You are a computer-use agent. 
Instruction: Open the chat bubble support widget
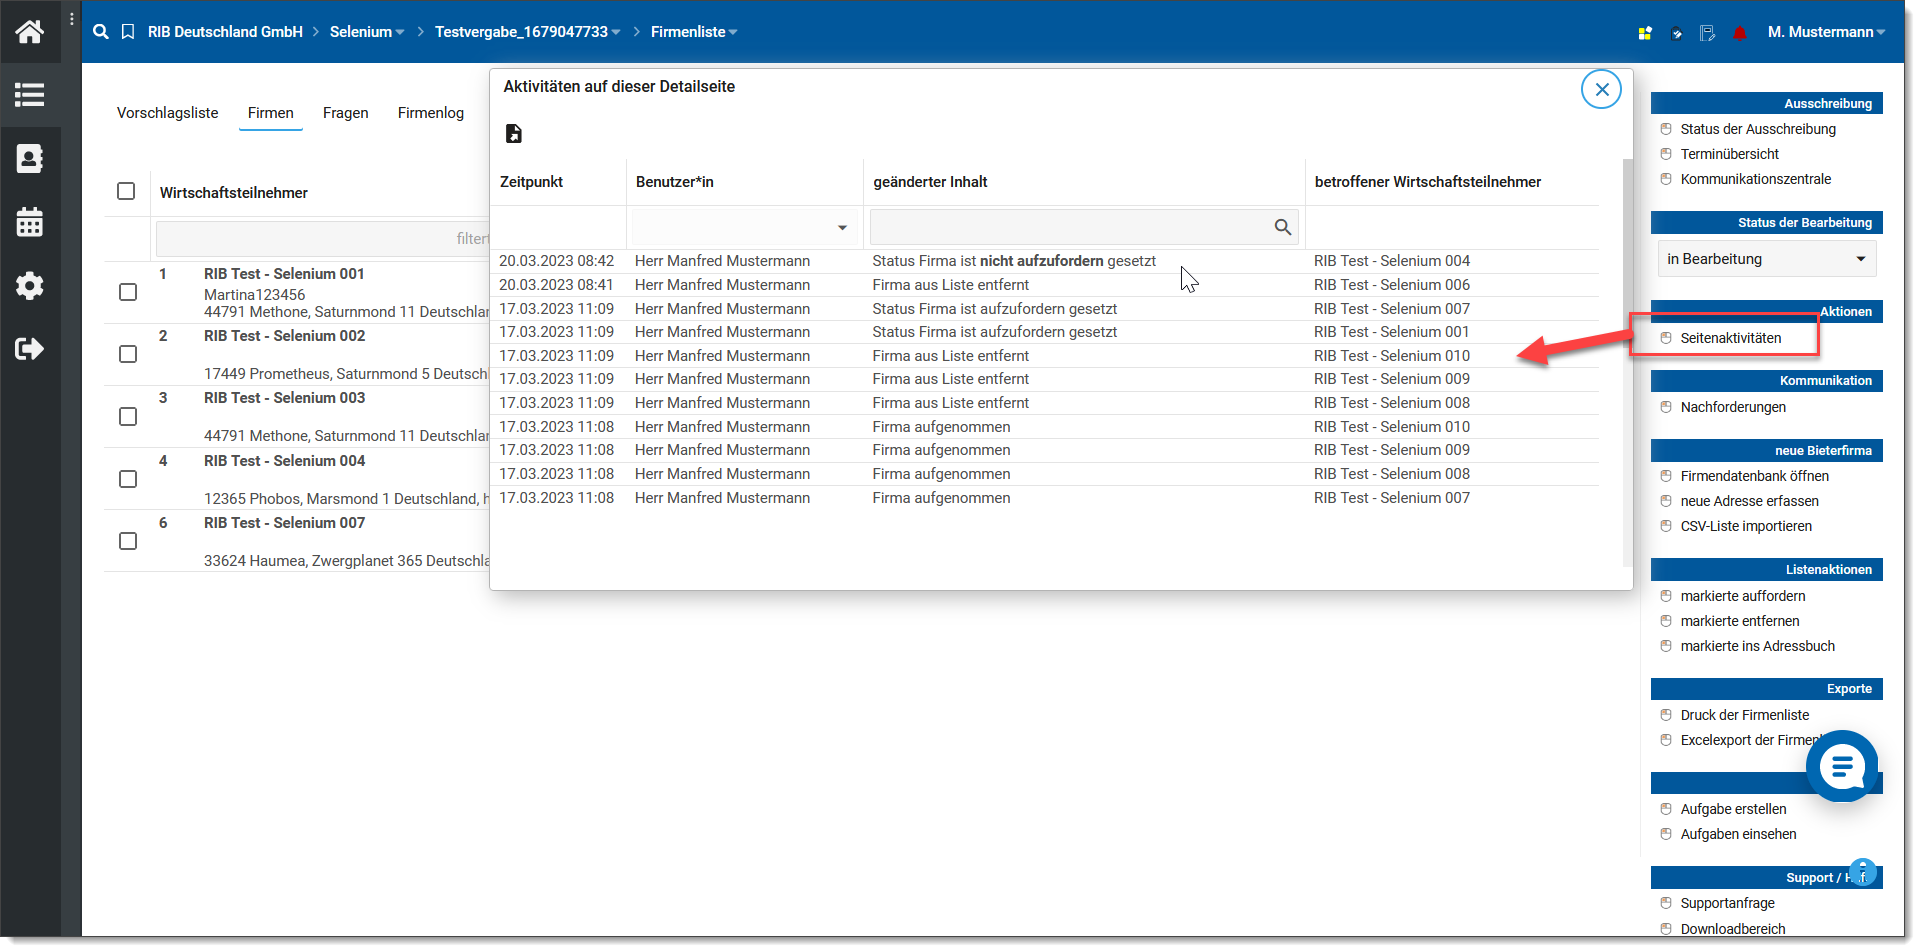[x=1842, y=766]
